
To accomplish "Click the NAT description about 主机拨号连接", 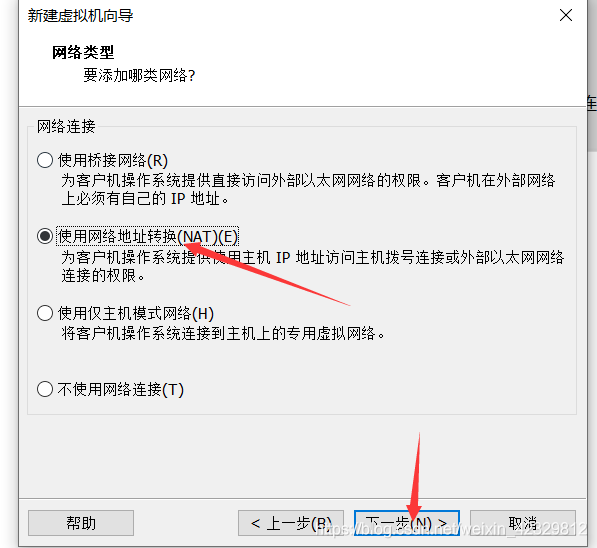I will pos(312,266).
